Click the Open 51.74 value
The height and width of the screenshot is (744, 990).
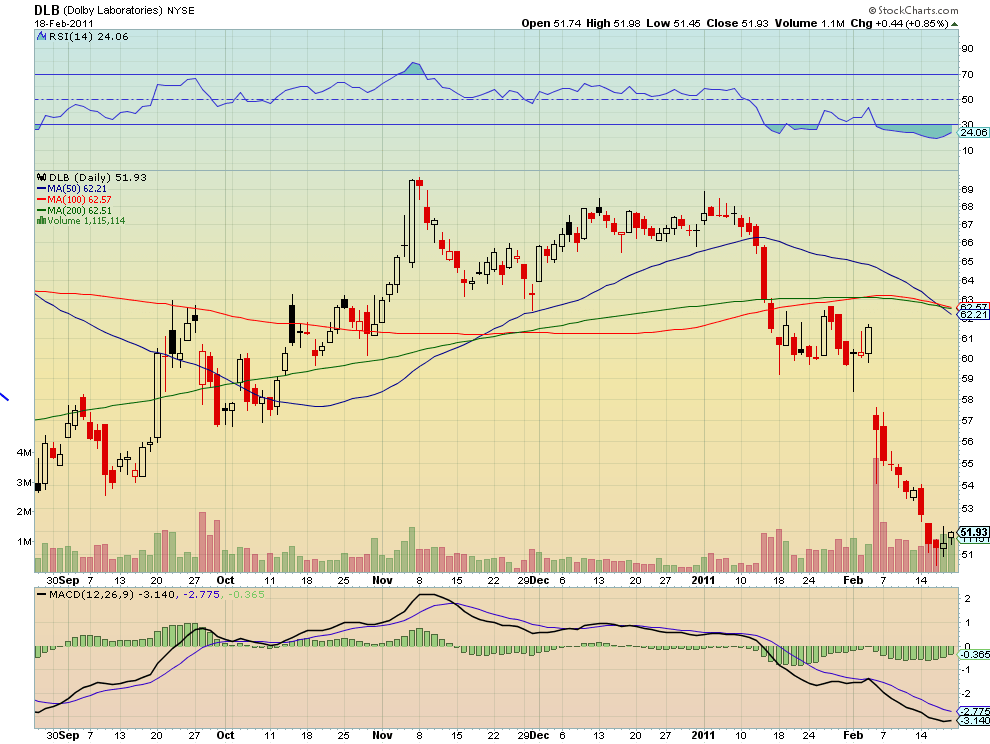tap(551, 23)
